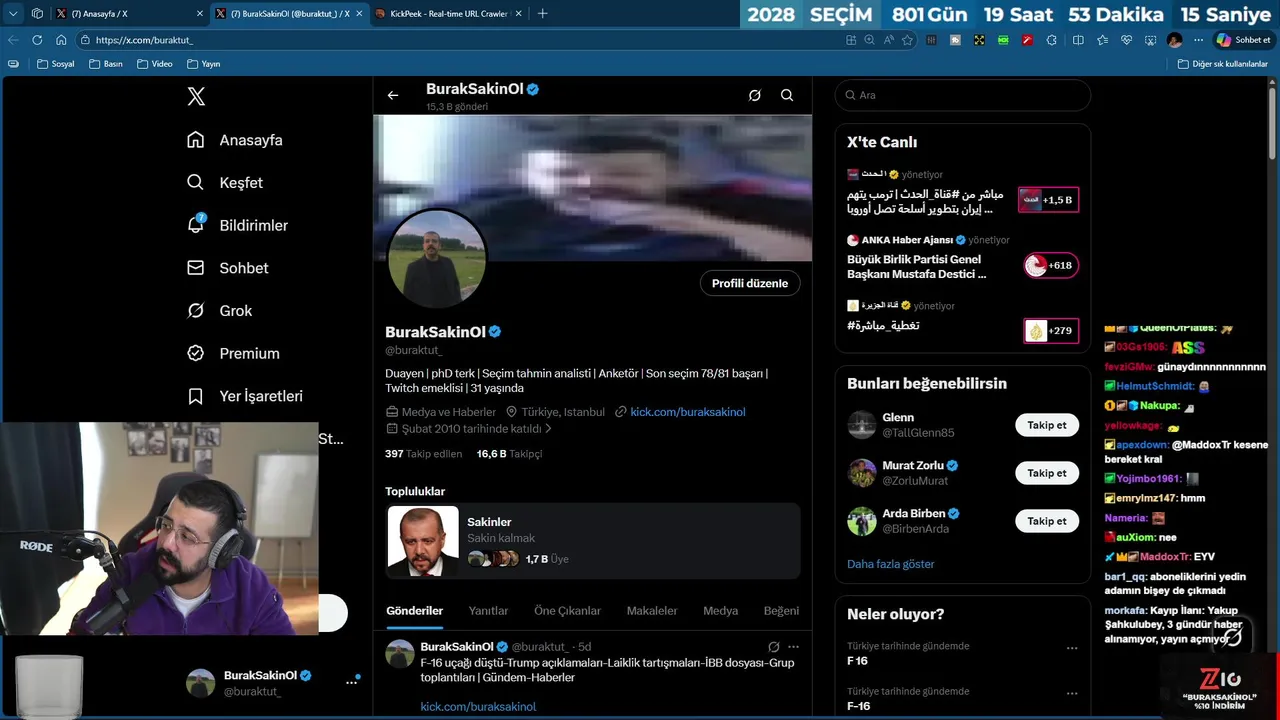Image resolution: width=1280 pixels, height=720 pixels.
Task: Open account switcher dots next to BurakSakinOl
Action: [351, 682]
